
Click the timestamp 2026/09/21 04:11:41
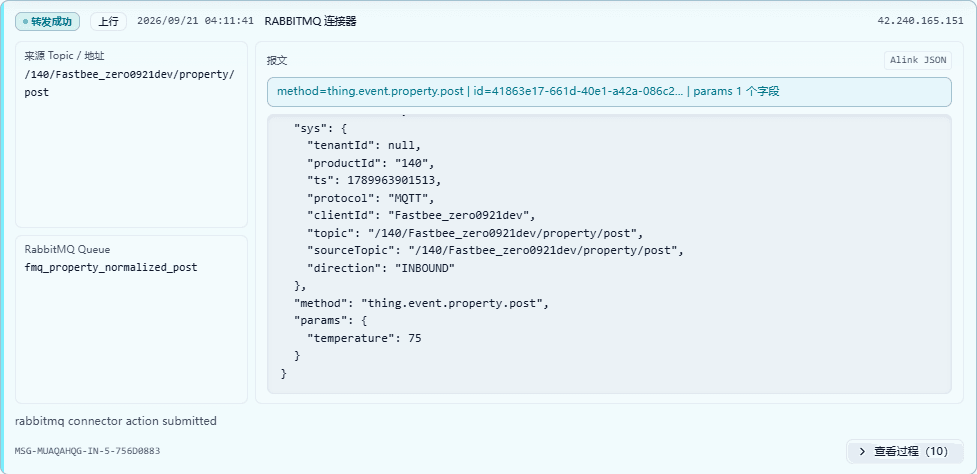coord(195,21)
